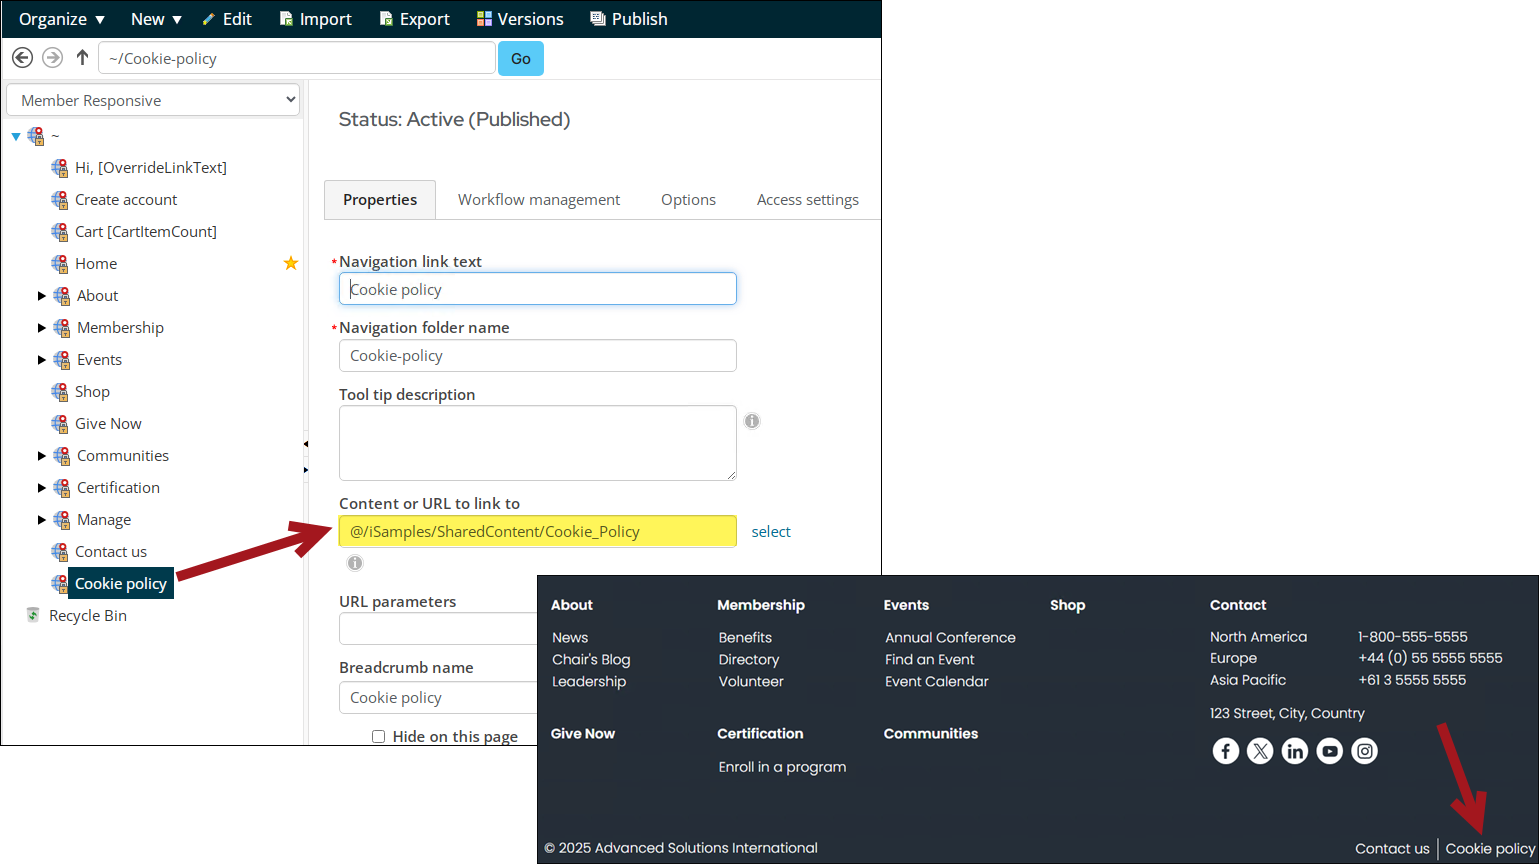1539x864 pixels.
Task: Open the Member Responsive site dropdown
Action: tap(153, 100)
